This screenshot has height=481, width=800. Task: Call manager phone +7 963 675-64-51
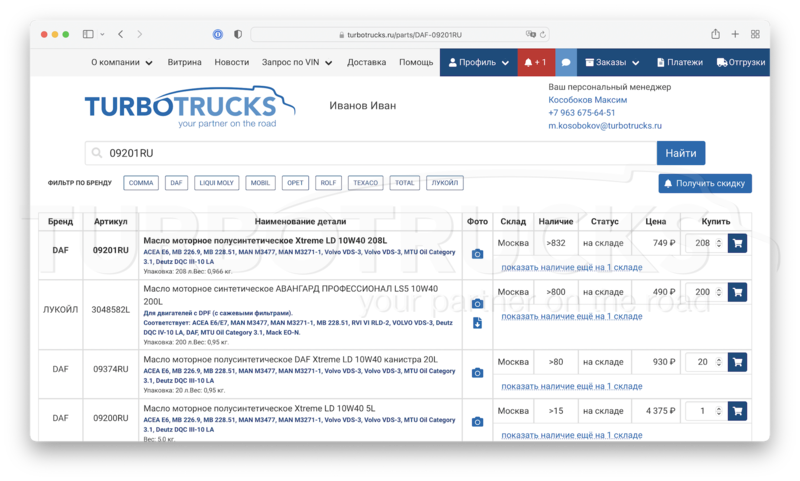581,113
